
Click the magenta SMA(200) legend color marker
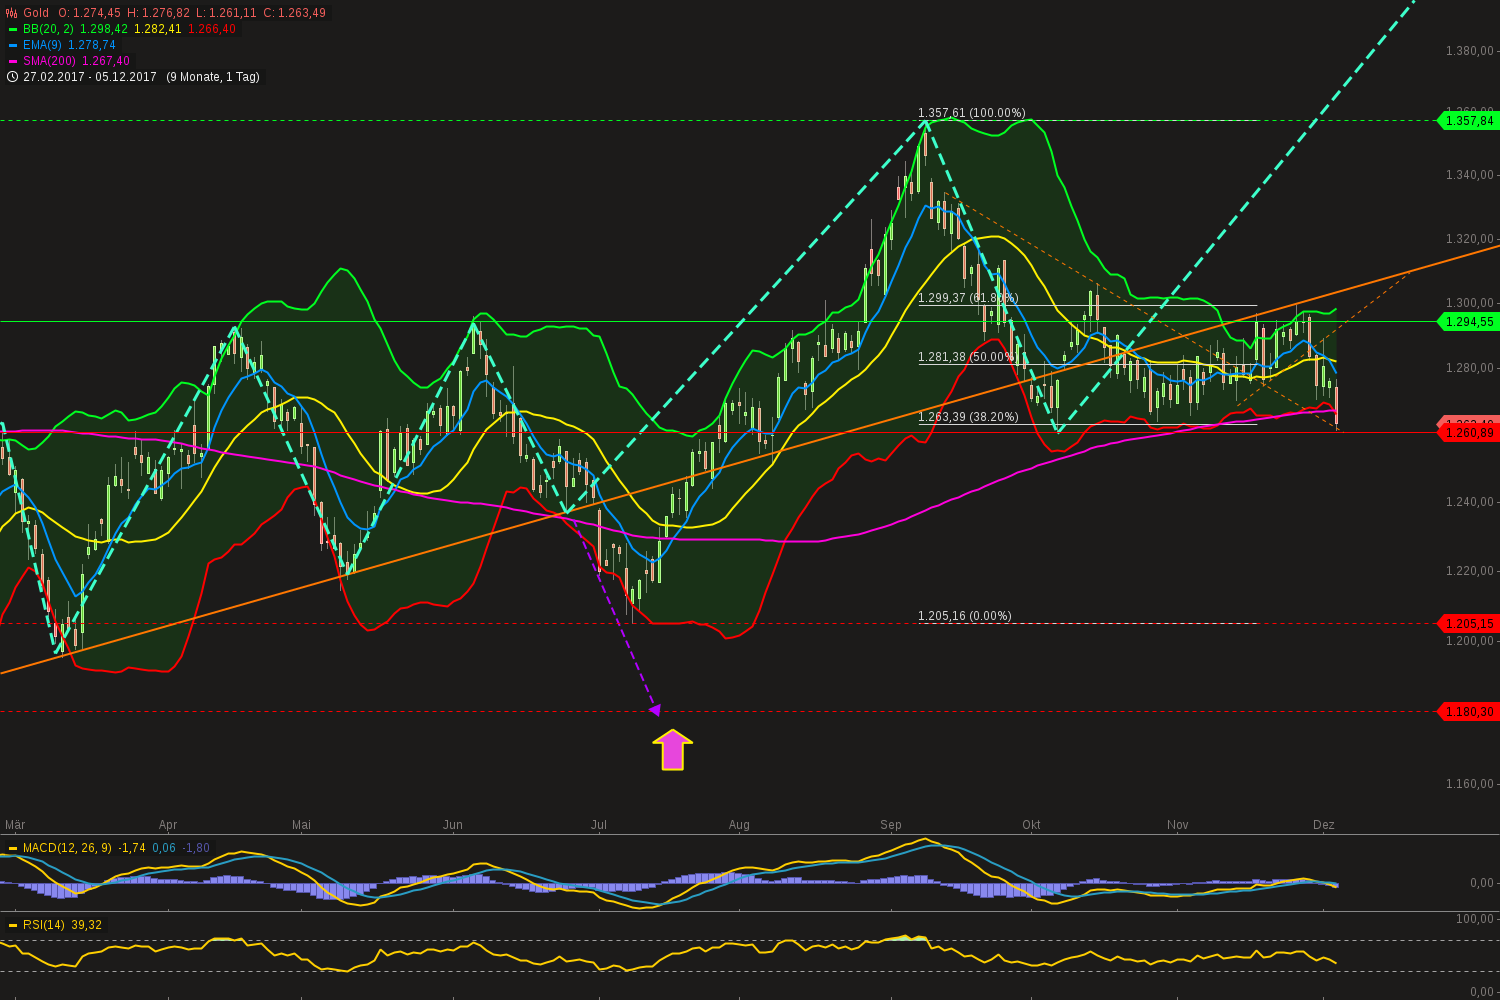pyautogui.click(x=12, y=61)
